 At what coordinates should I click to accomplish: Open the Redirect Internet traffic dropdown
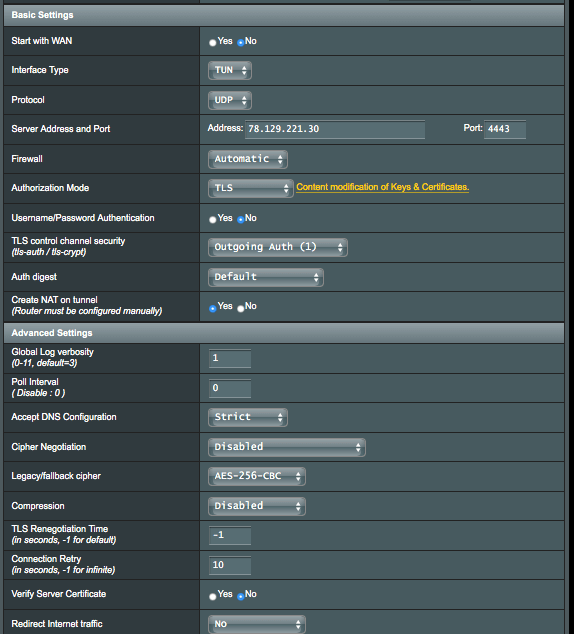[x=257, y=624]
